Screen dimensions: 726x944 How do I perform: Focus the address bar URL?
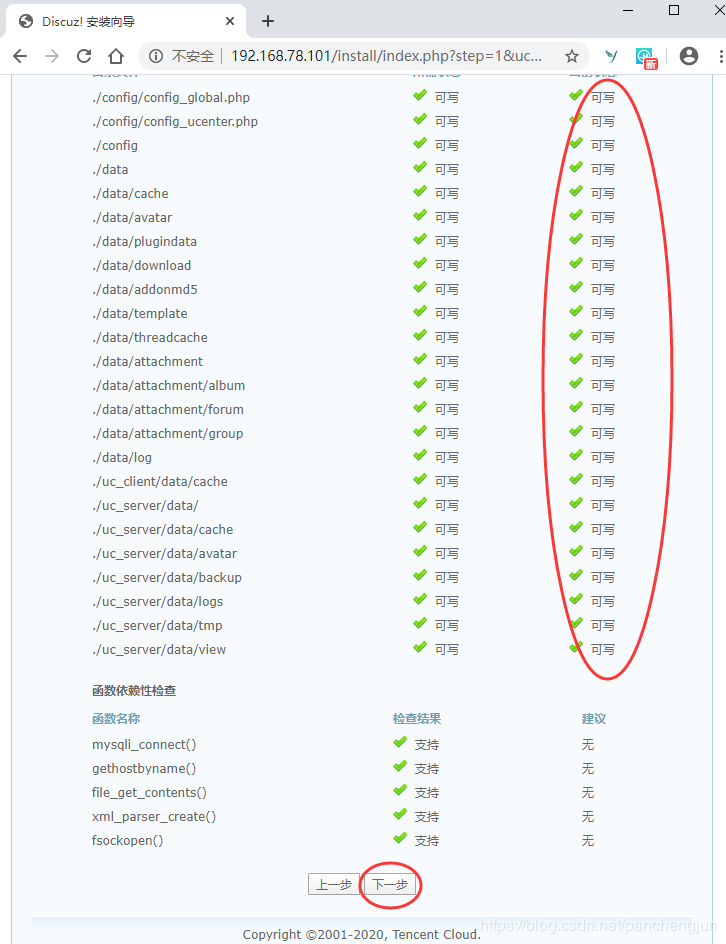(386, 56)
